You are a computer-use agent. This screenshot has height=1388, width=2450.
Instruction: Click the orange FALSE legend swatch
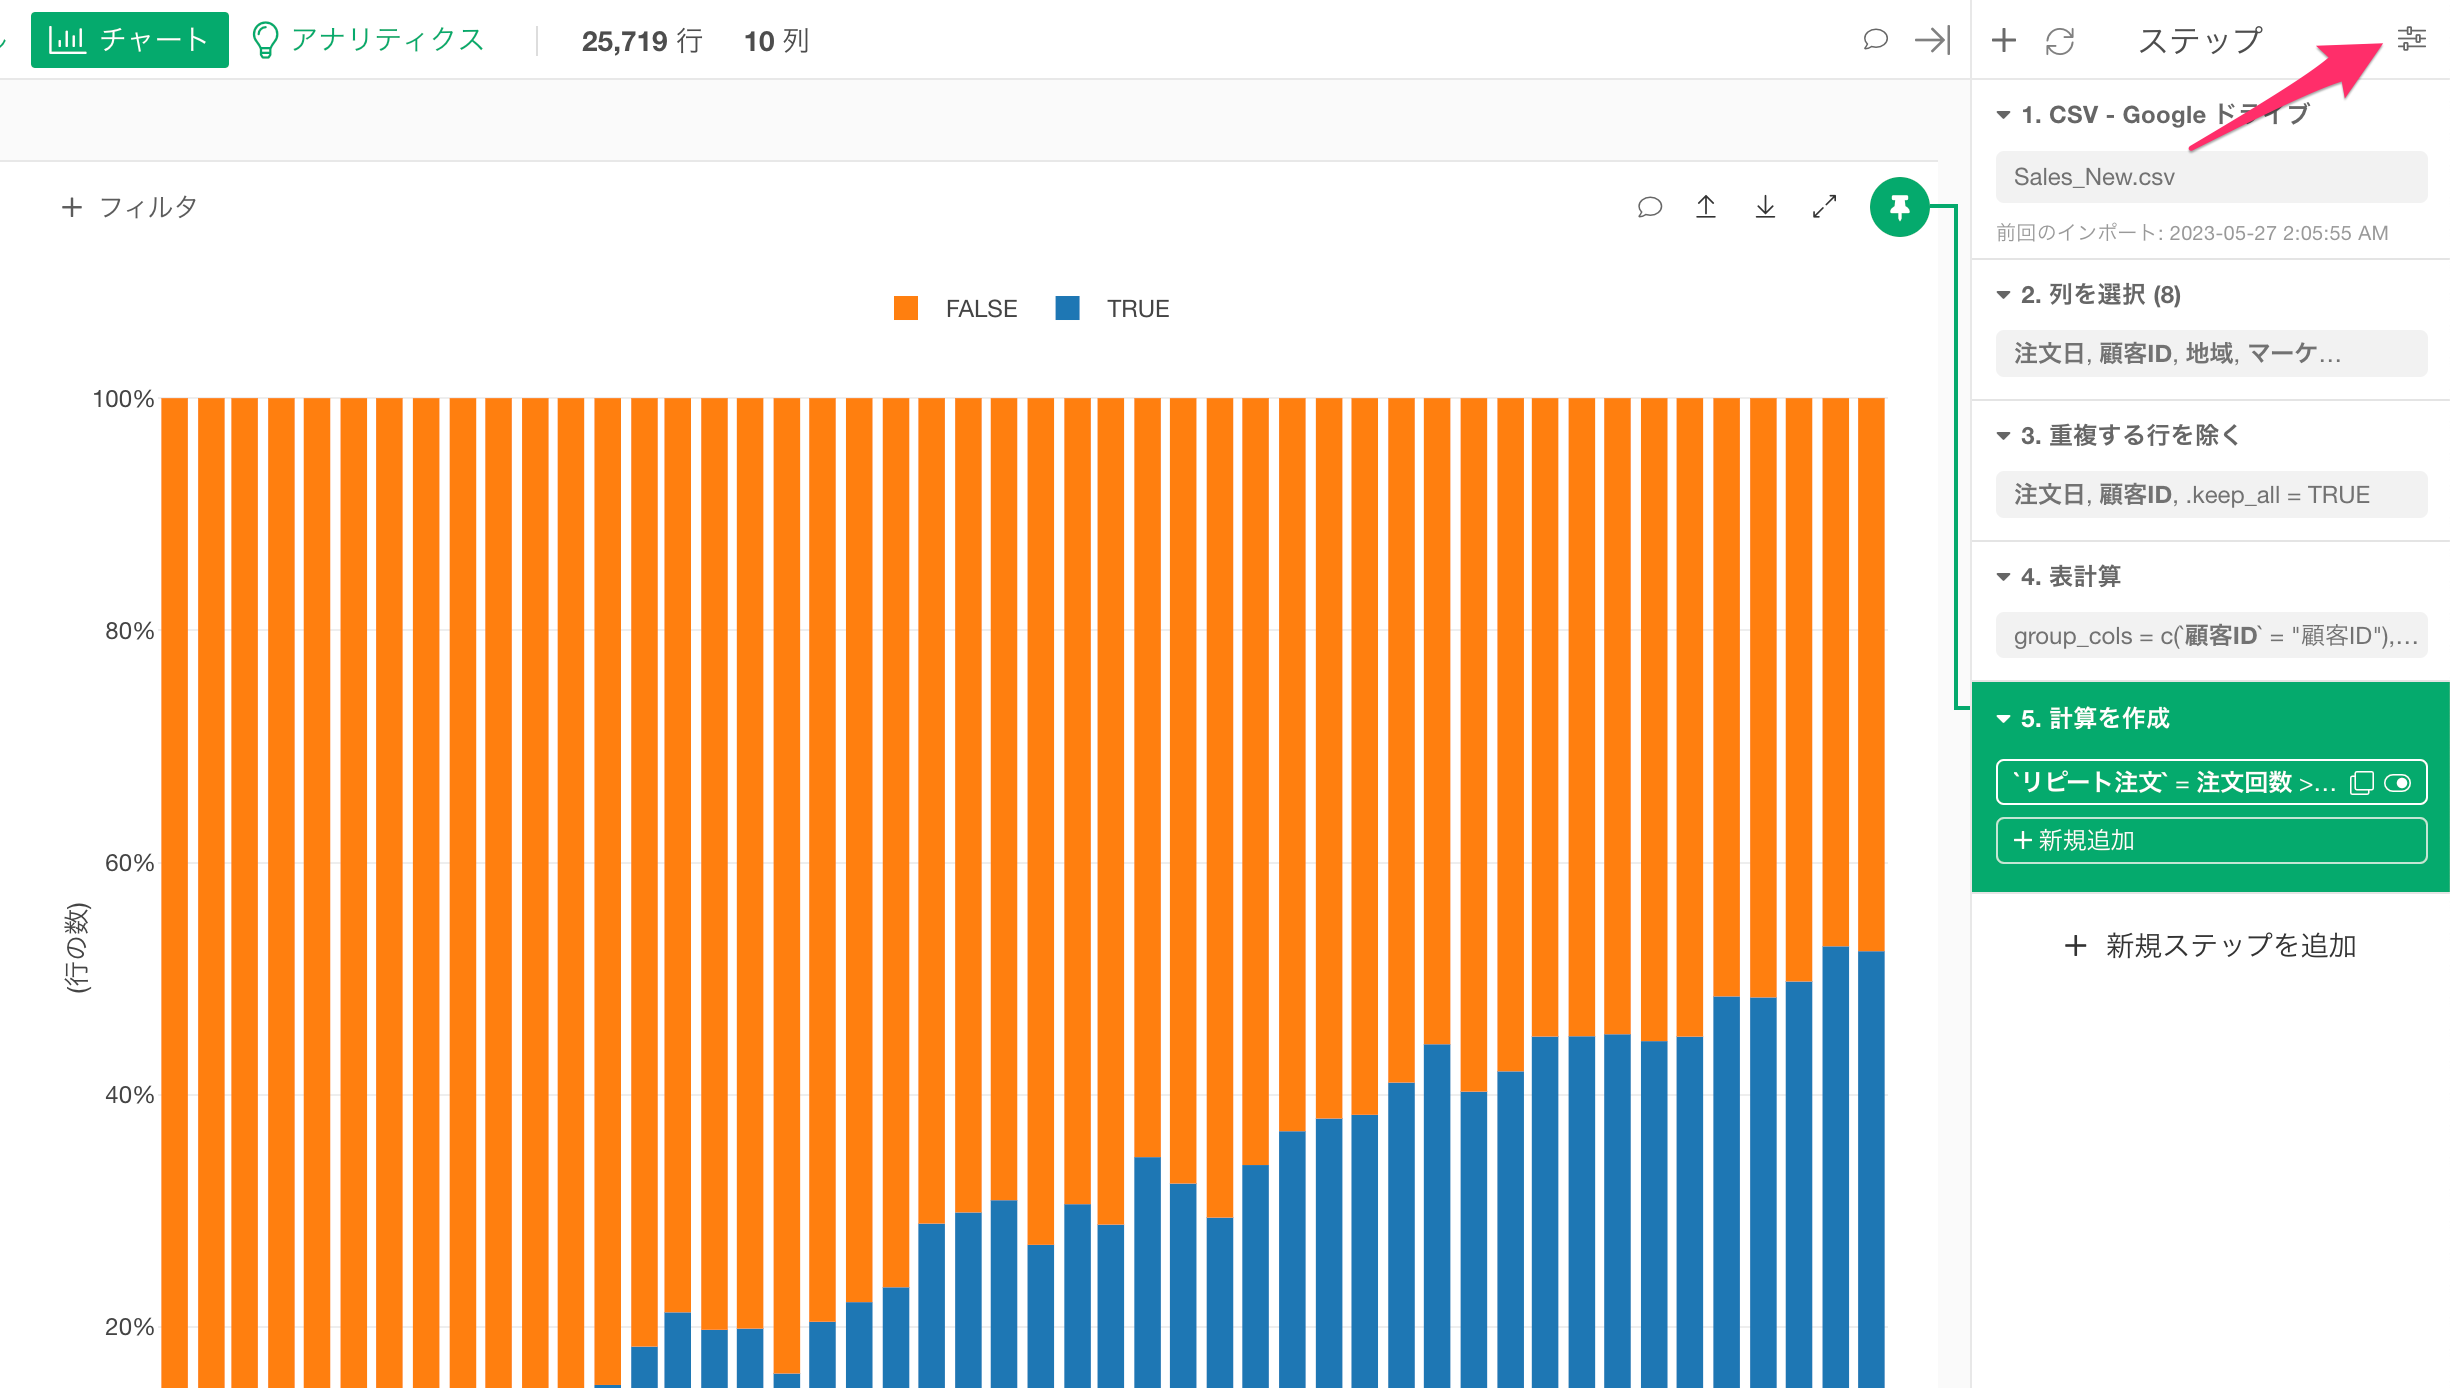point(906,308)
